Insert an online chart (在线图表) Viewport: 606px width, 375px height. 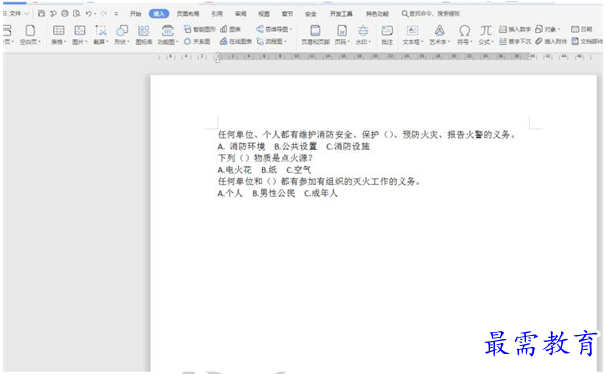[236, 41]
